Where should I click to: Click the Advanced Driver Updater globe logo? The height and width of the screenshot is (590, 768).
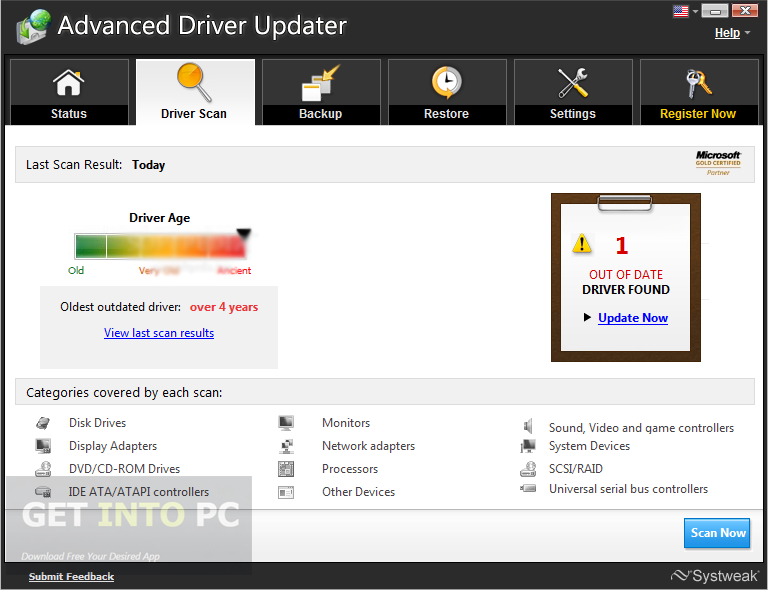(33, 26)
